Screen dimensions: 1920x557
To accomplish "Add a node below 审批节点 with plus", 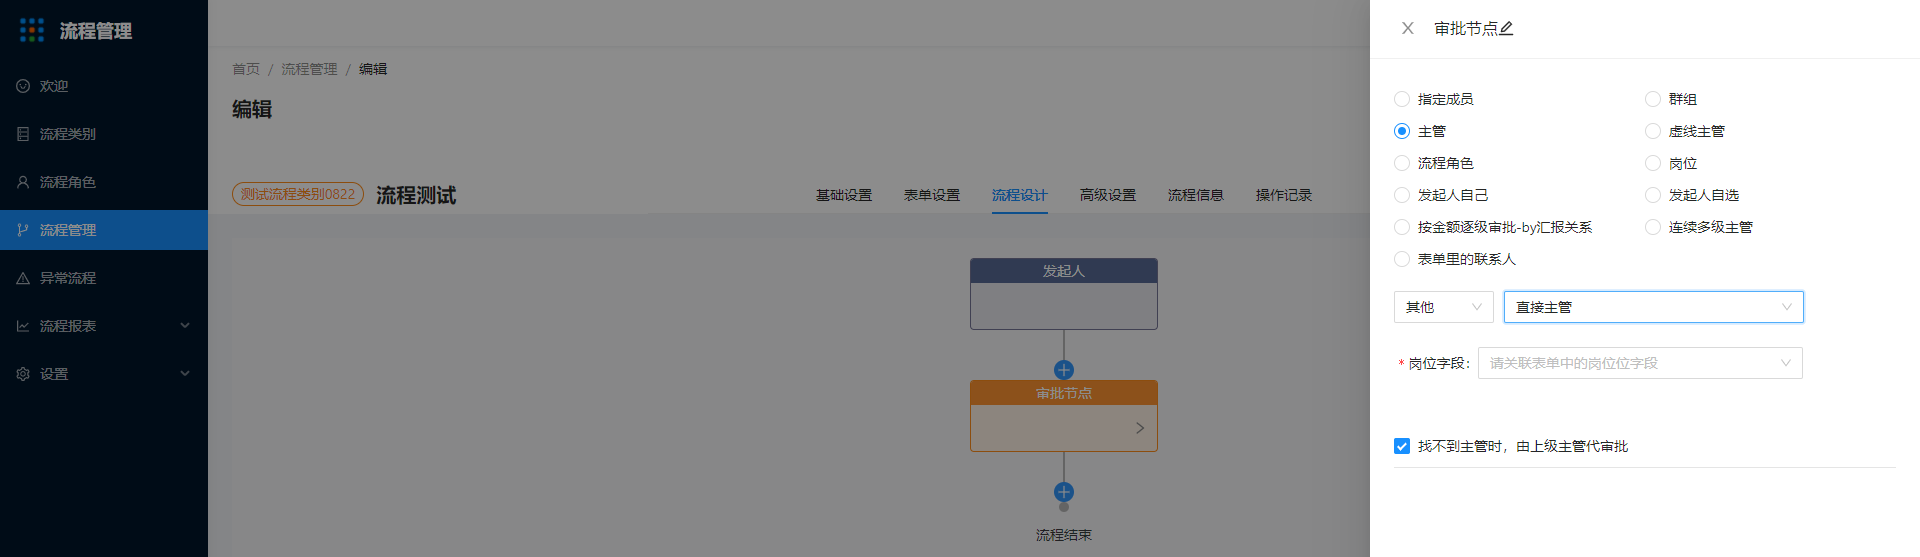I will pos(1064,491).
